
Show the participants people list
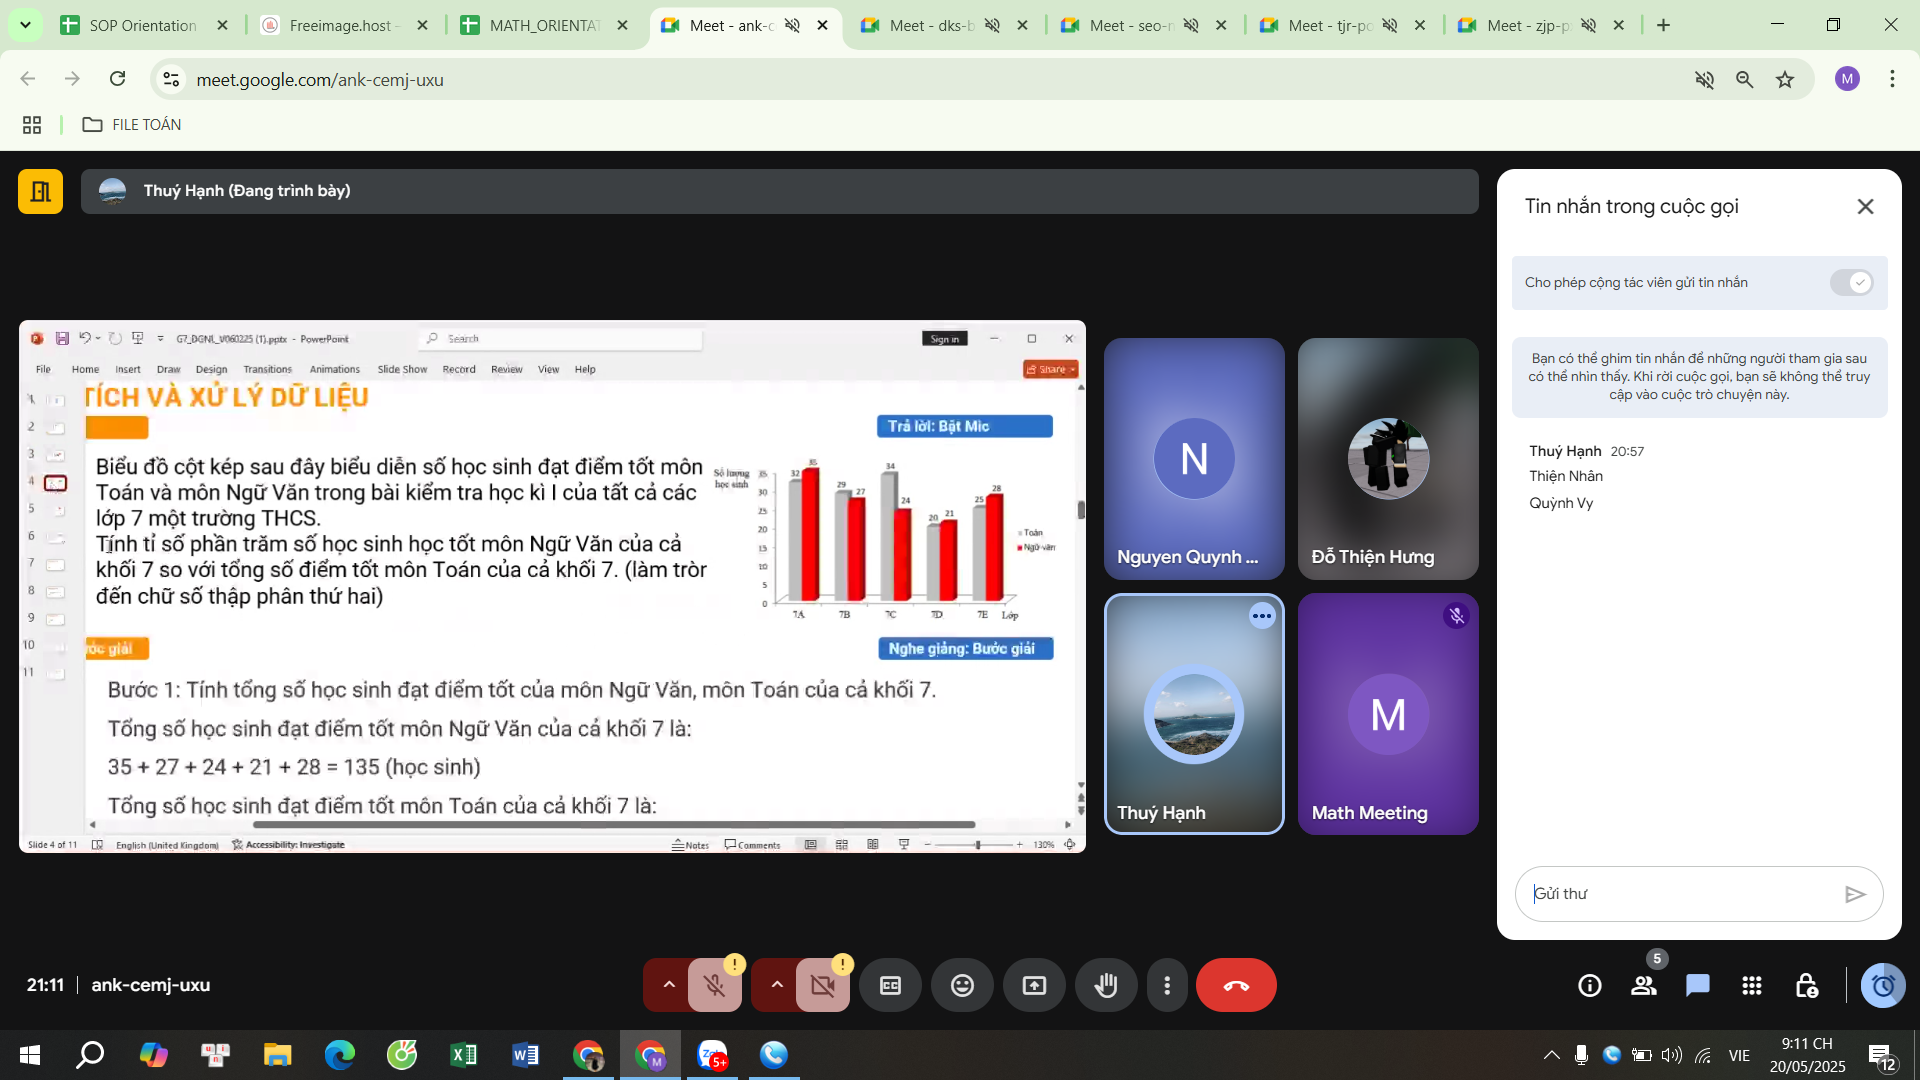pyautogui.click(x=1643, y=986)
